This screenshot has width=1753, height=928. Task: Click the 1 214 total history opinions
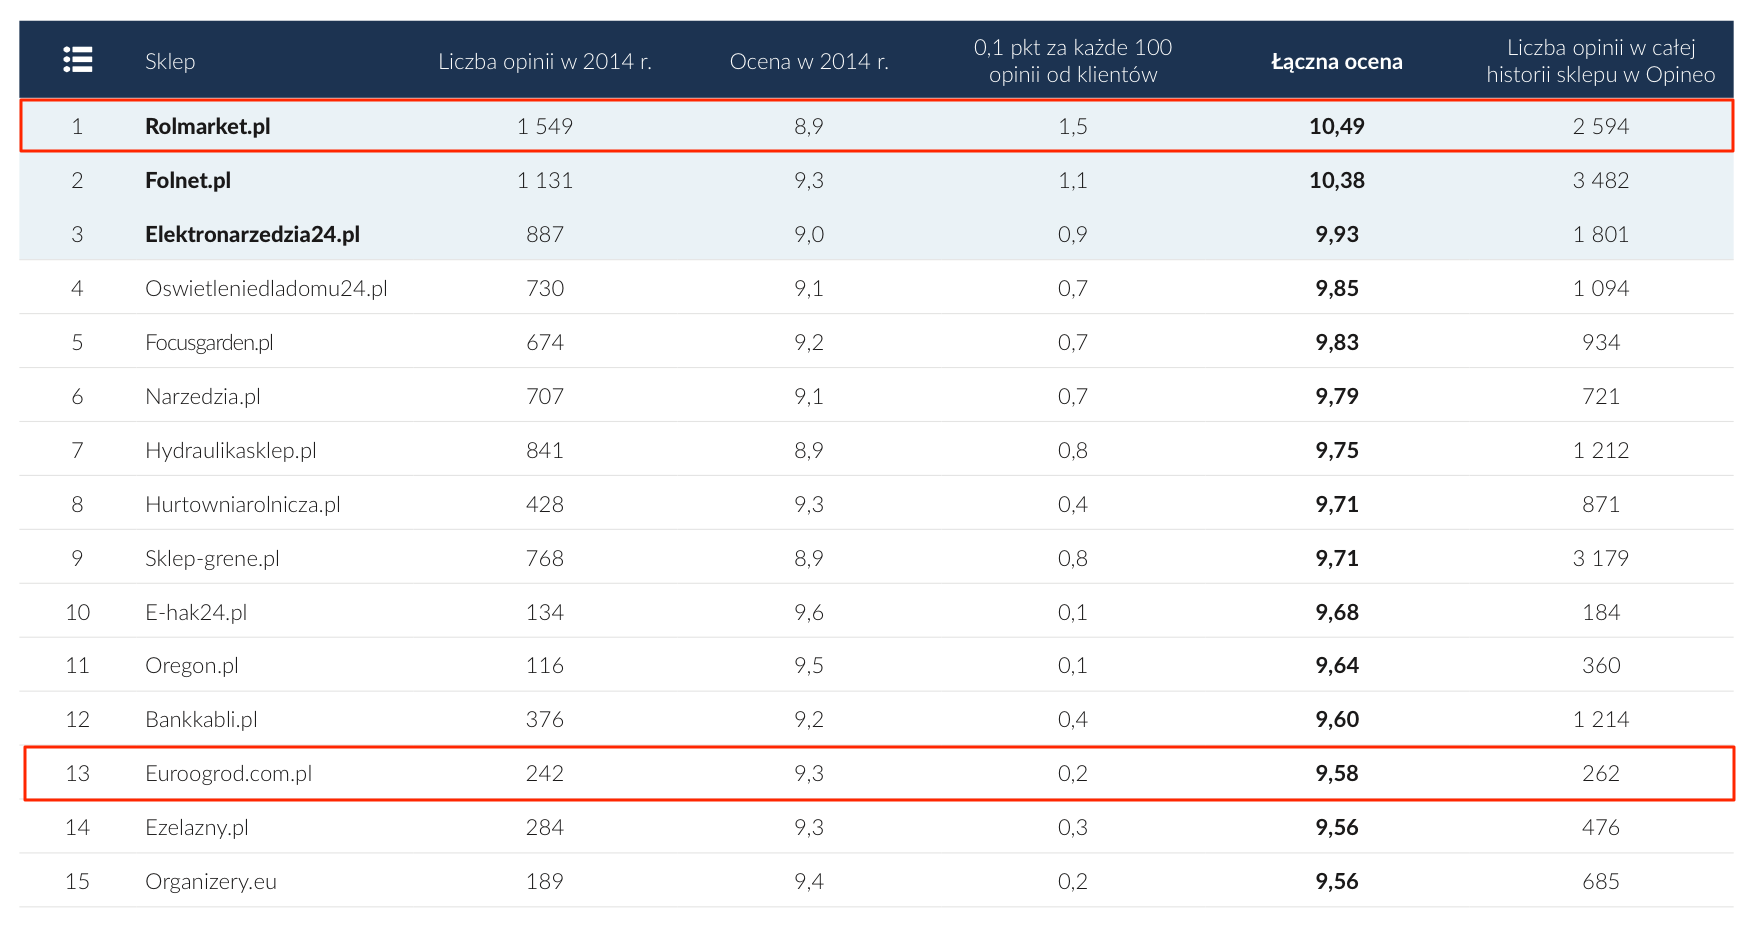pyautogui.click(x=1601, y=719)
